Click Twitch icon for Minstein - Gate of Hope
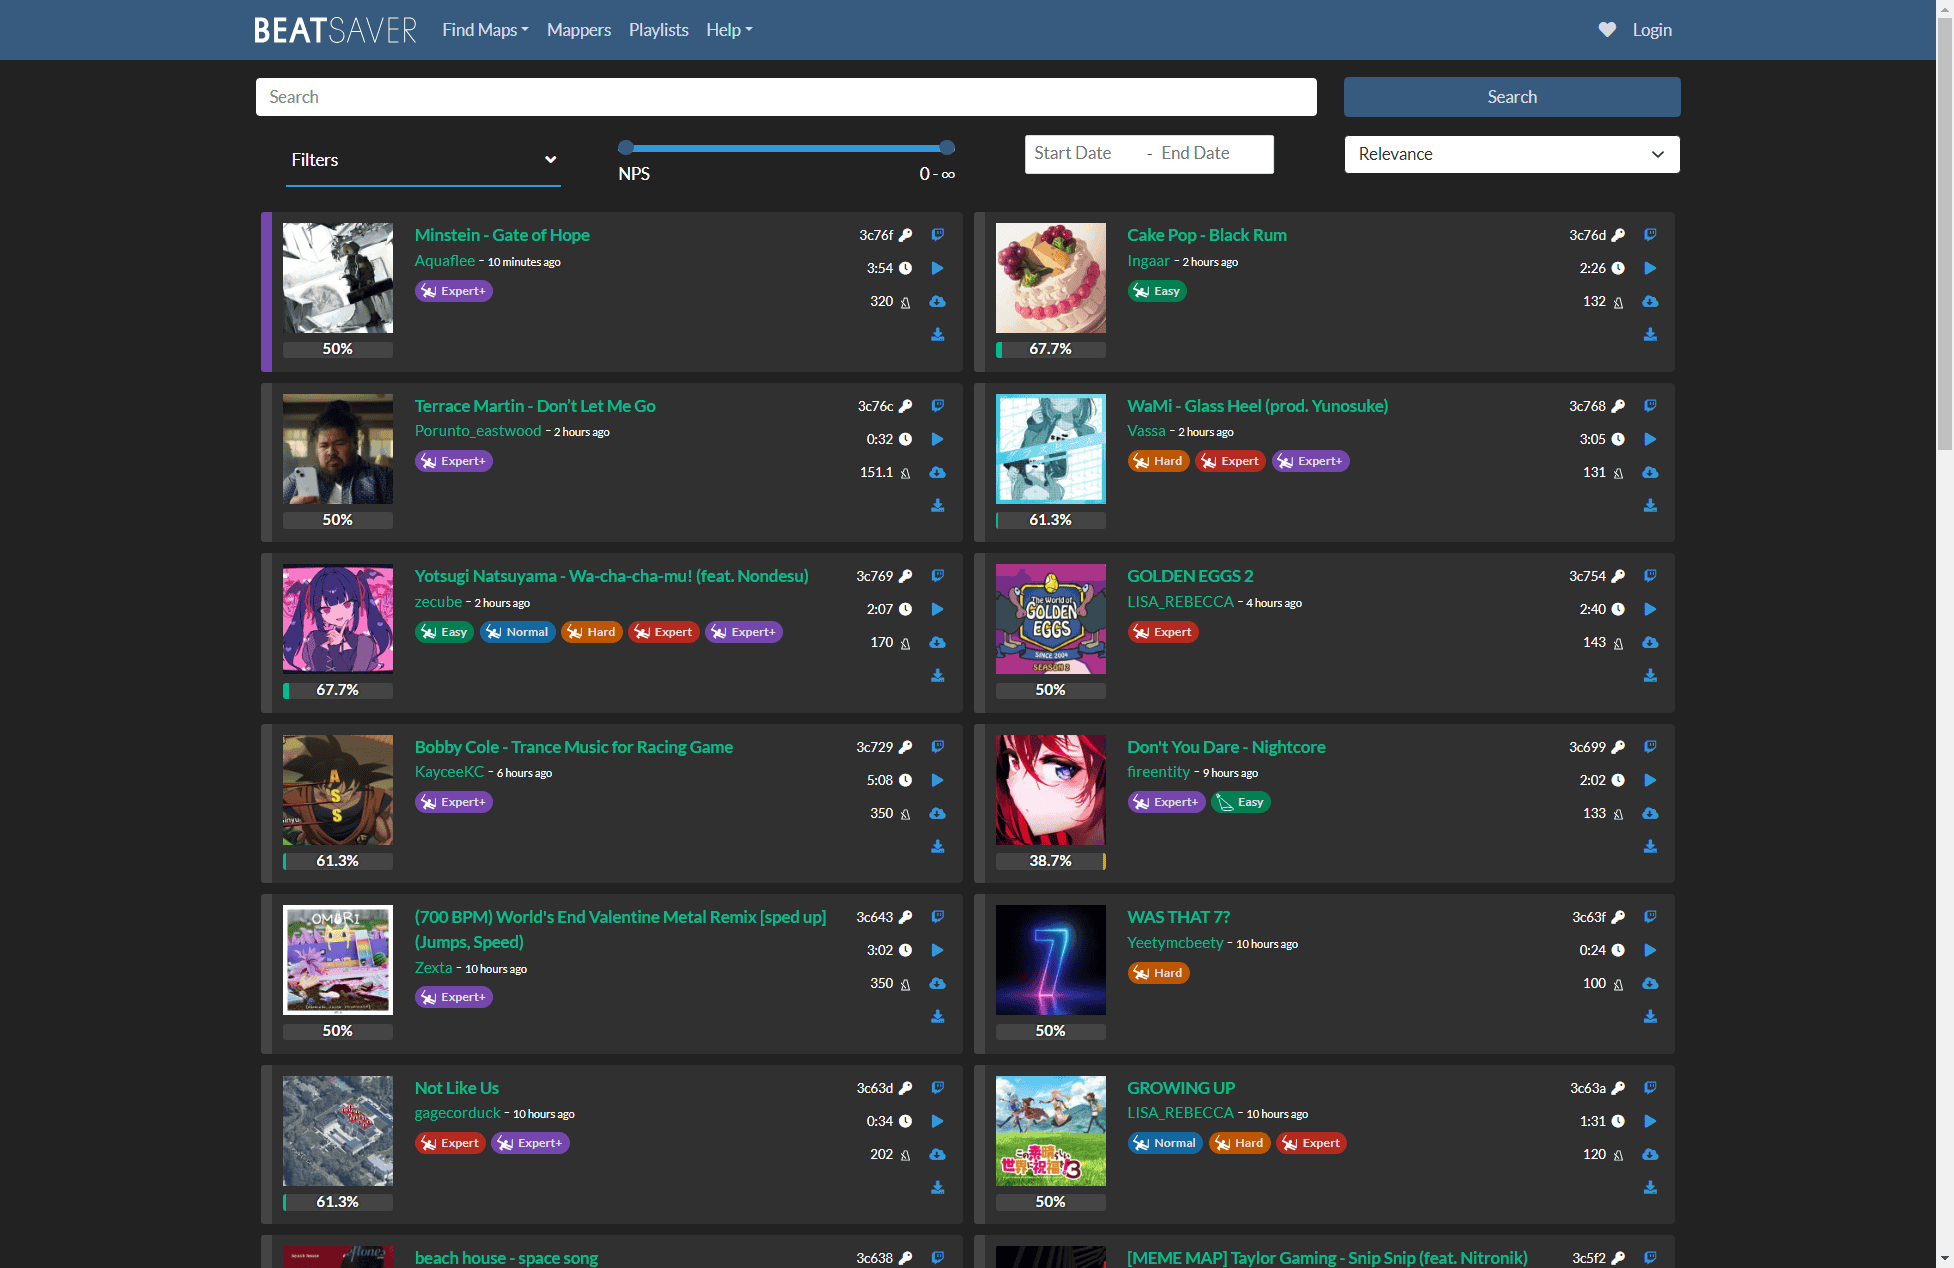Viewport: 1954px width, 1268px height. (x=938, y=235)
